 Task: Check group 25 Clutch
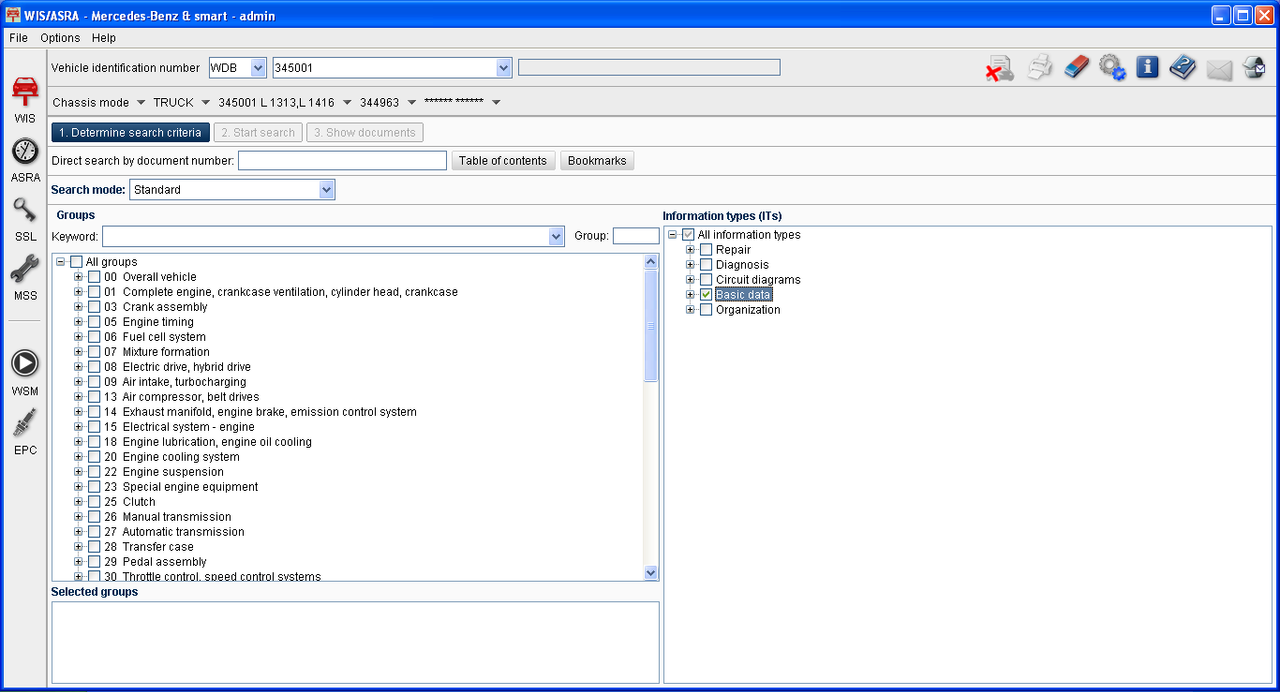pyautogui.click(x=94, y=502)
